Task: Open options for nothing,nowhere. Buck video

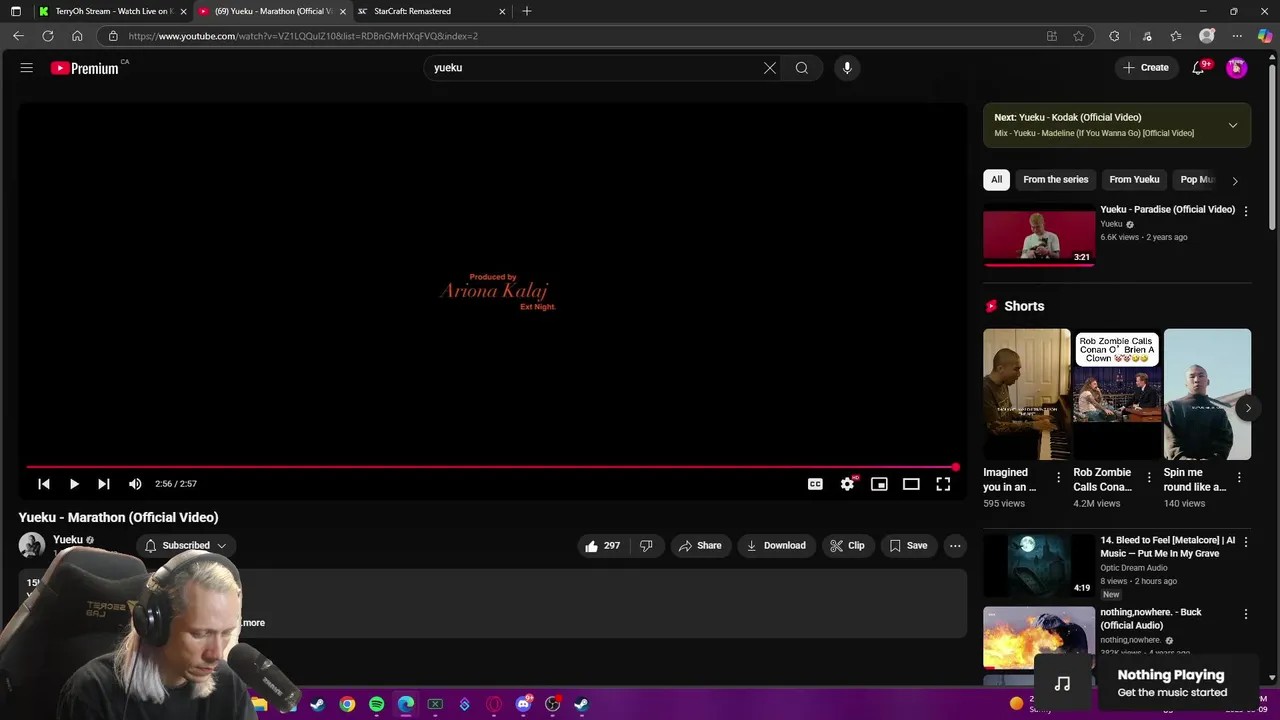Action: click(1246, 614)
